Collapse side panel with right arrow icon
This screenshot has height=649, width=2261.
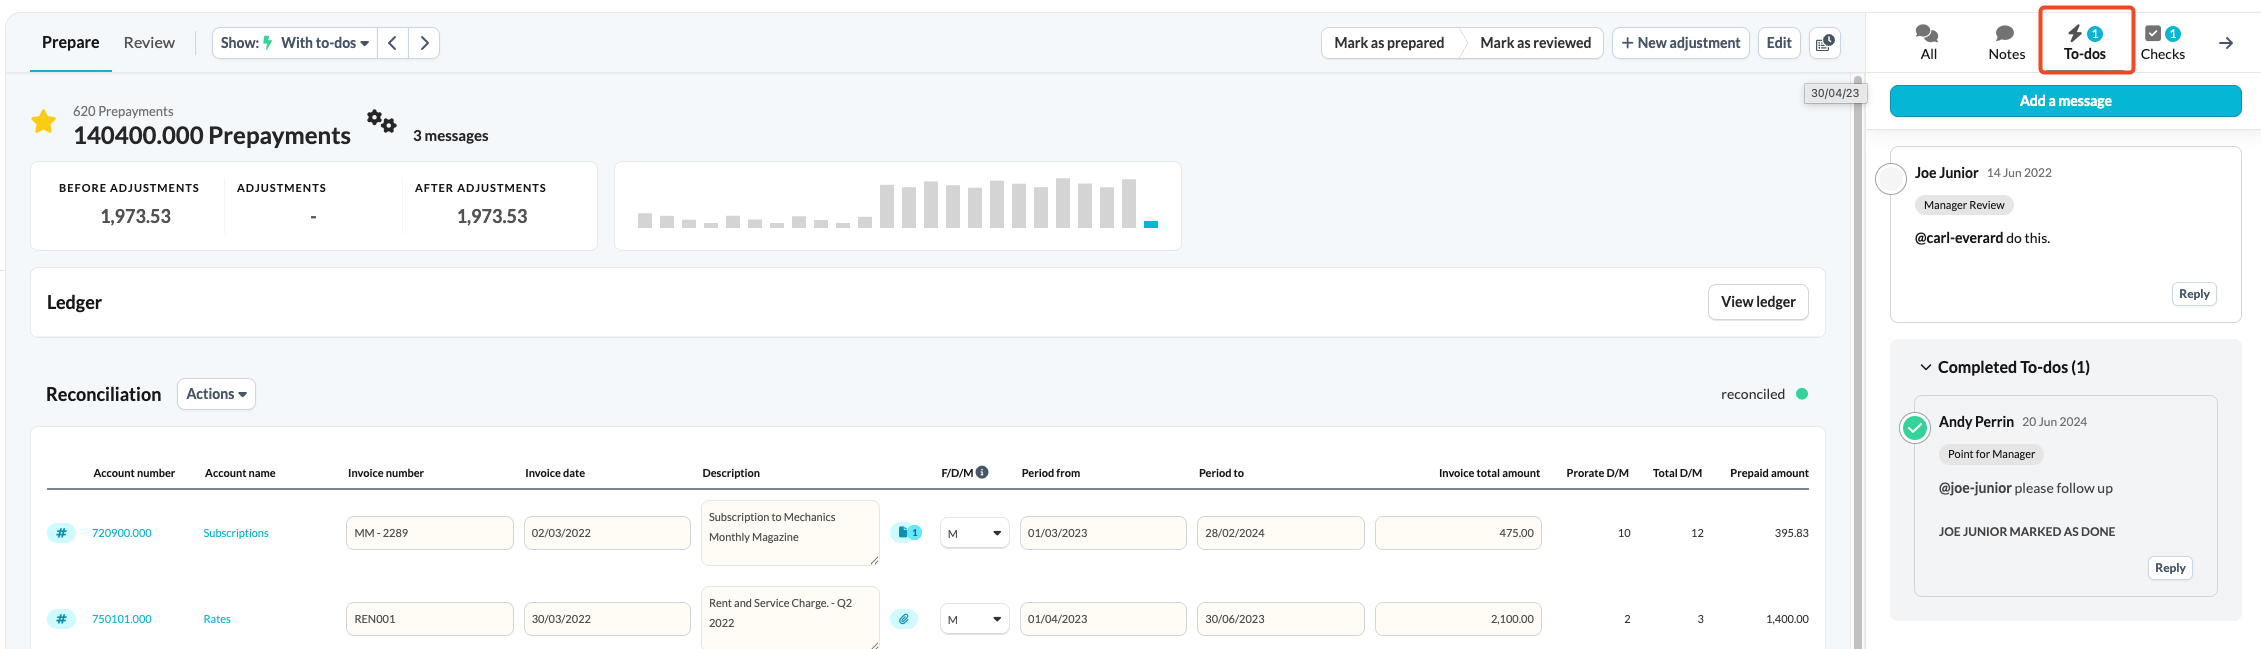pos(2226,43)
